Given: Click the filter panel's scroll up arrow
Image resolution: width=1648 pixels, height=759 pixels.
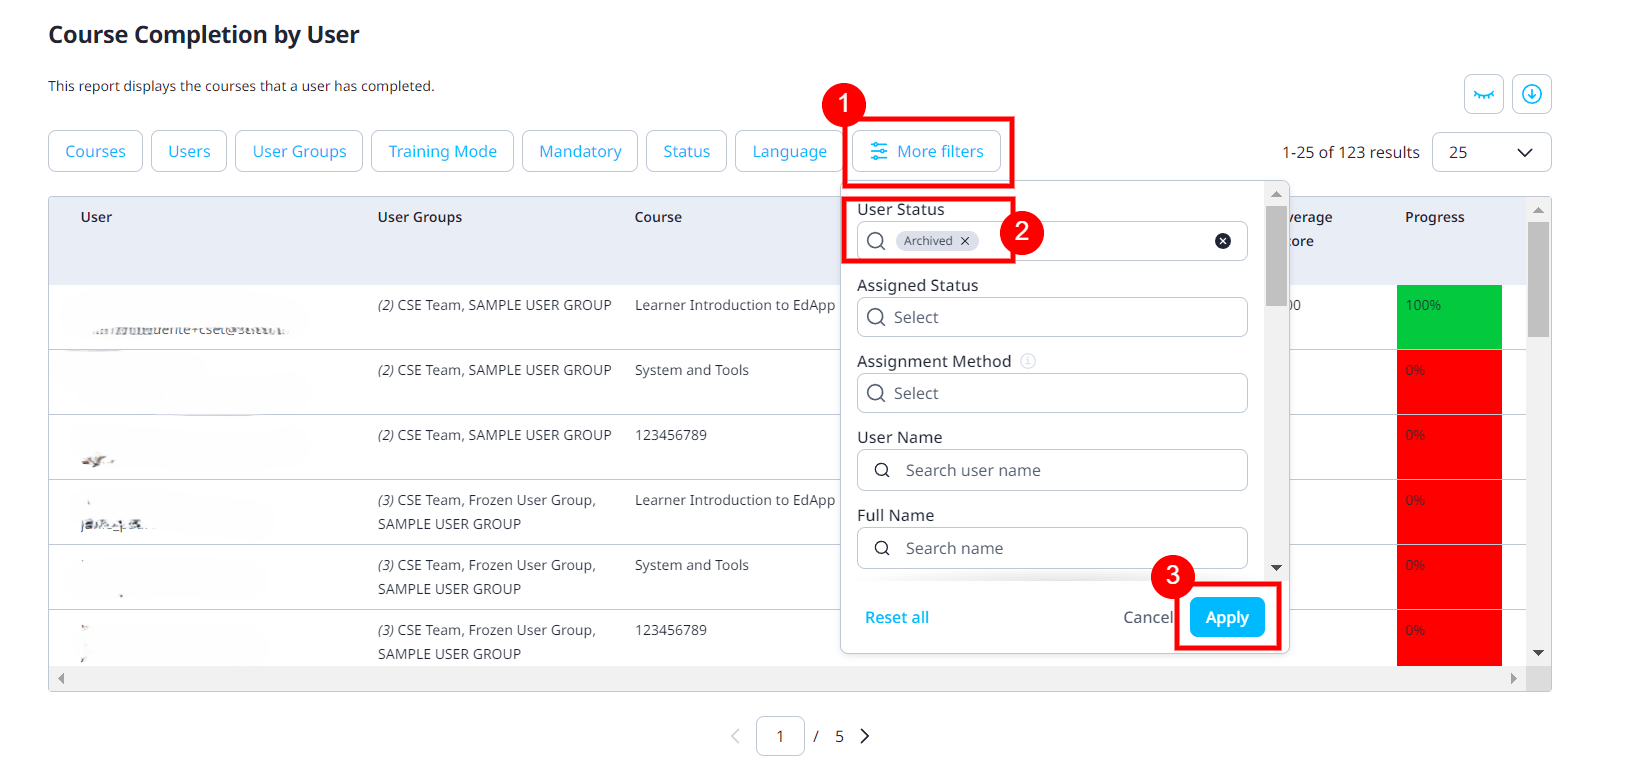Looking at the screenshot, I should click(x=1276, y=194).
